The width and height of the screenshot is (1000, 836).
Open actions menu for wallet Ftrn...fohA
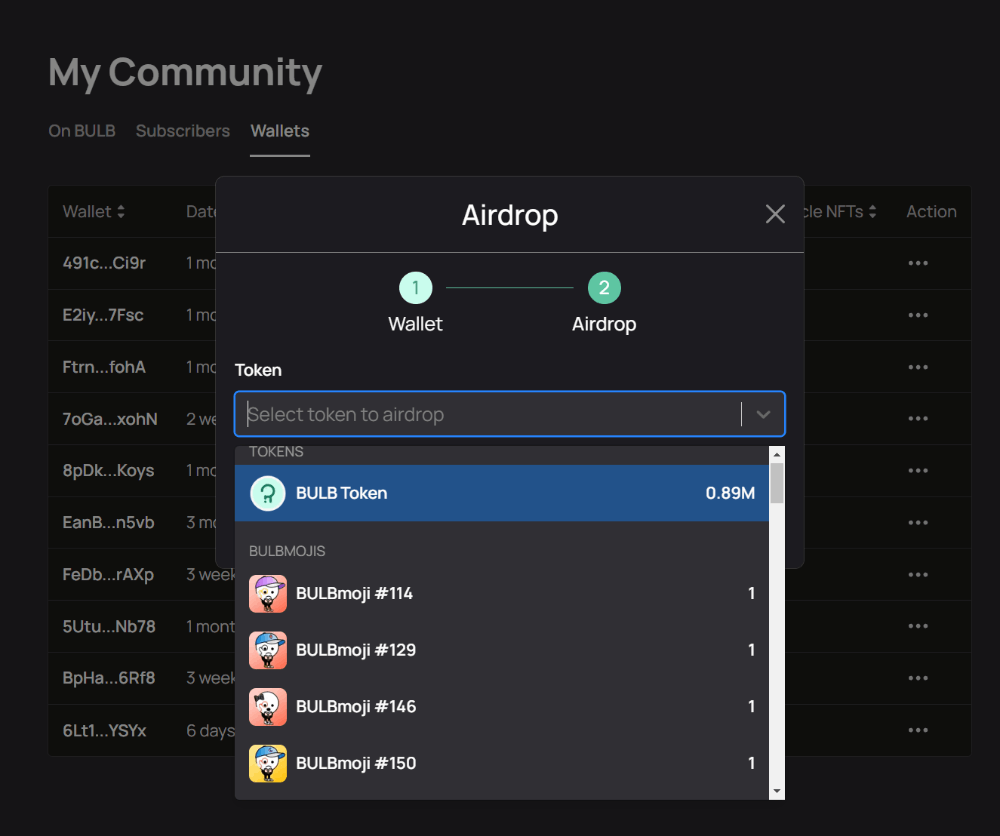918,367
